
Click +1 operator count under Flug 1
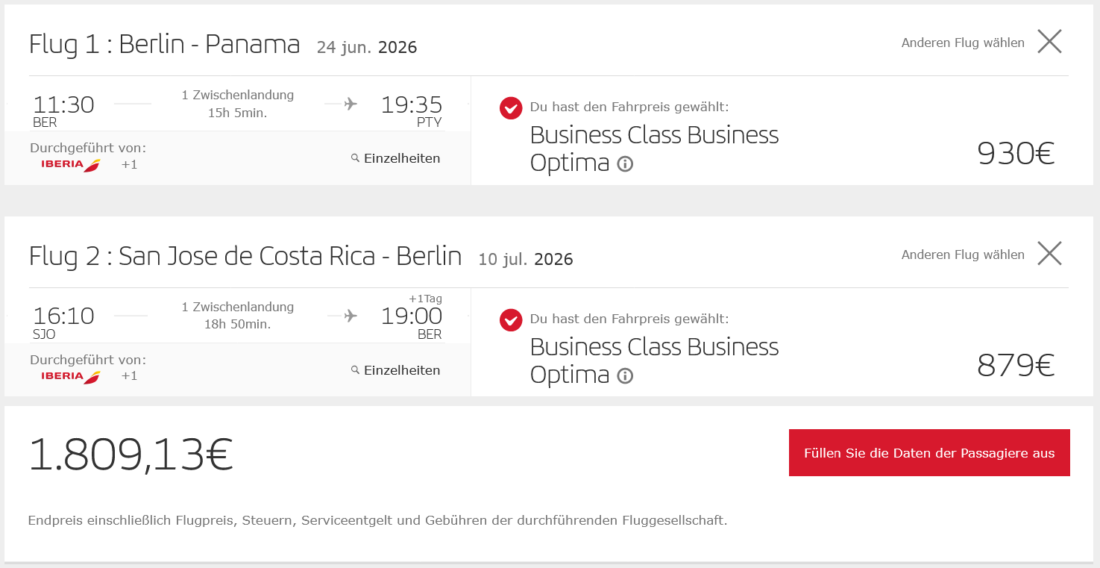129,164
